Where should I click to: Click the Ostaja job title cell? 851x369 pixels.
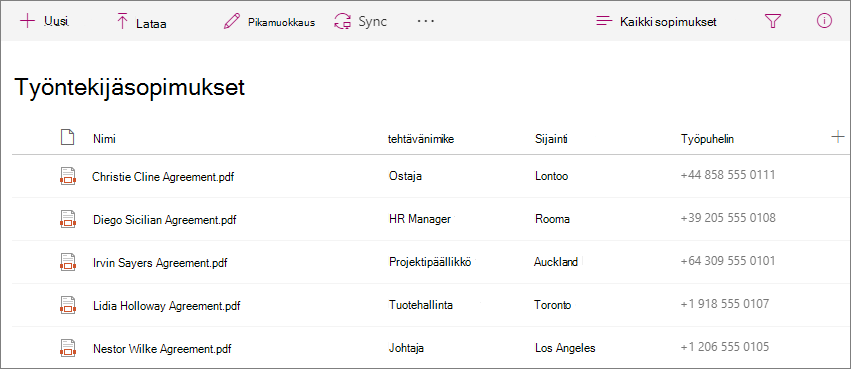point(405,176)
